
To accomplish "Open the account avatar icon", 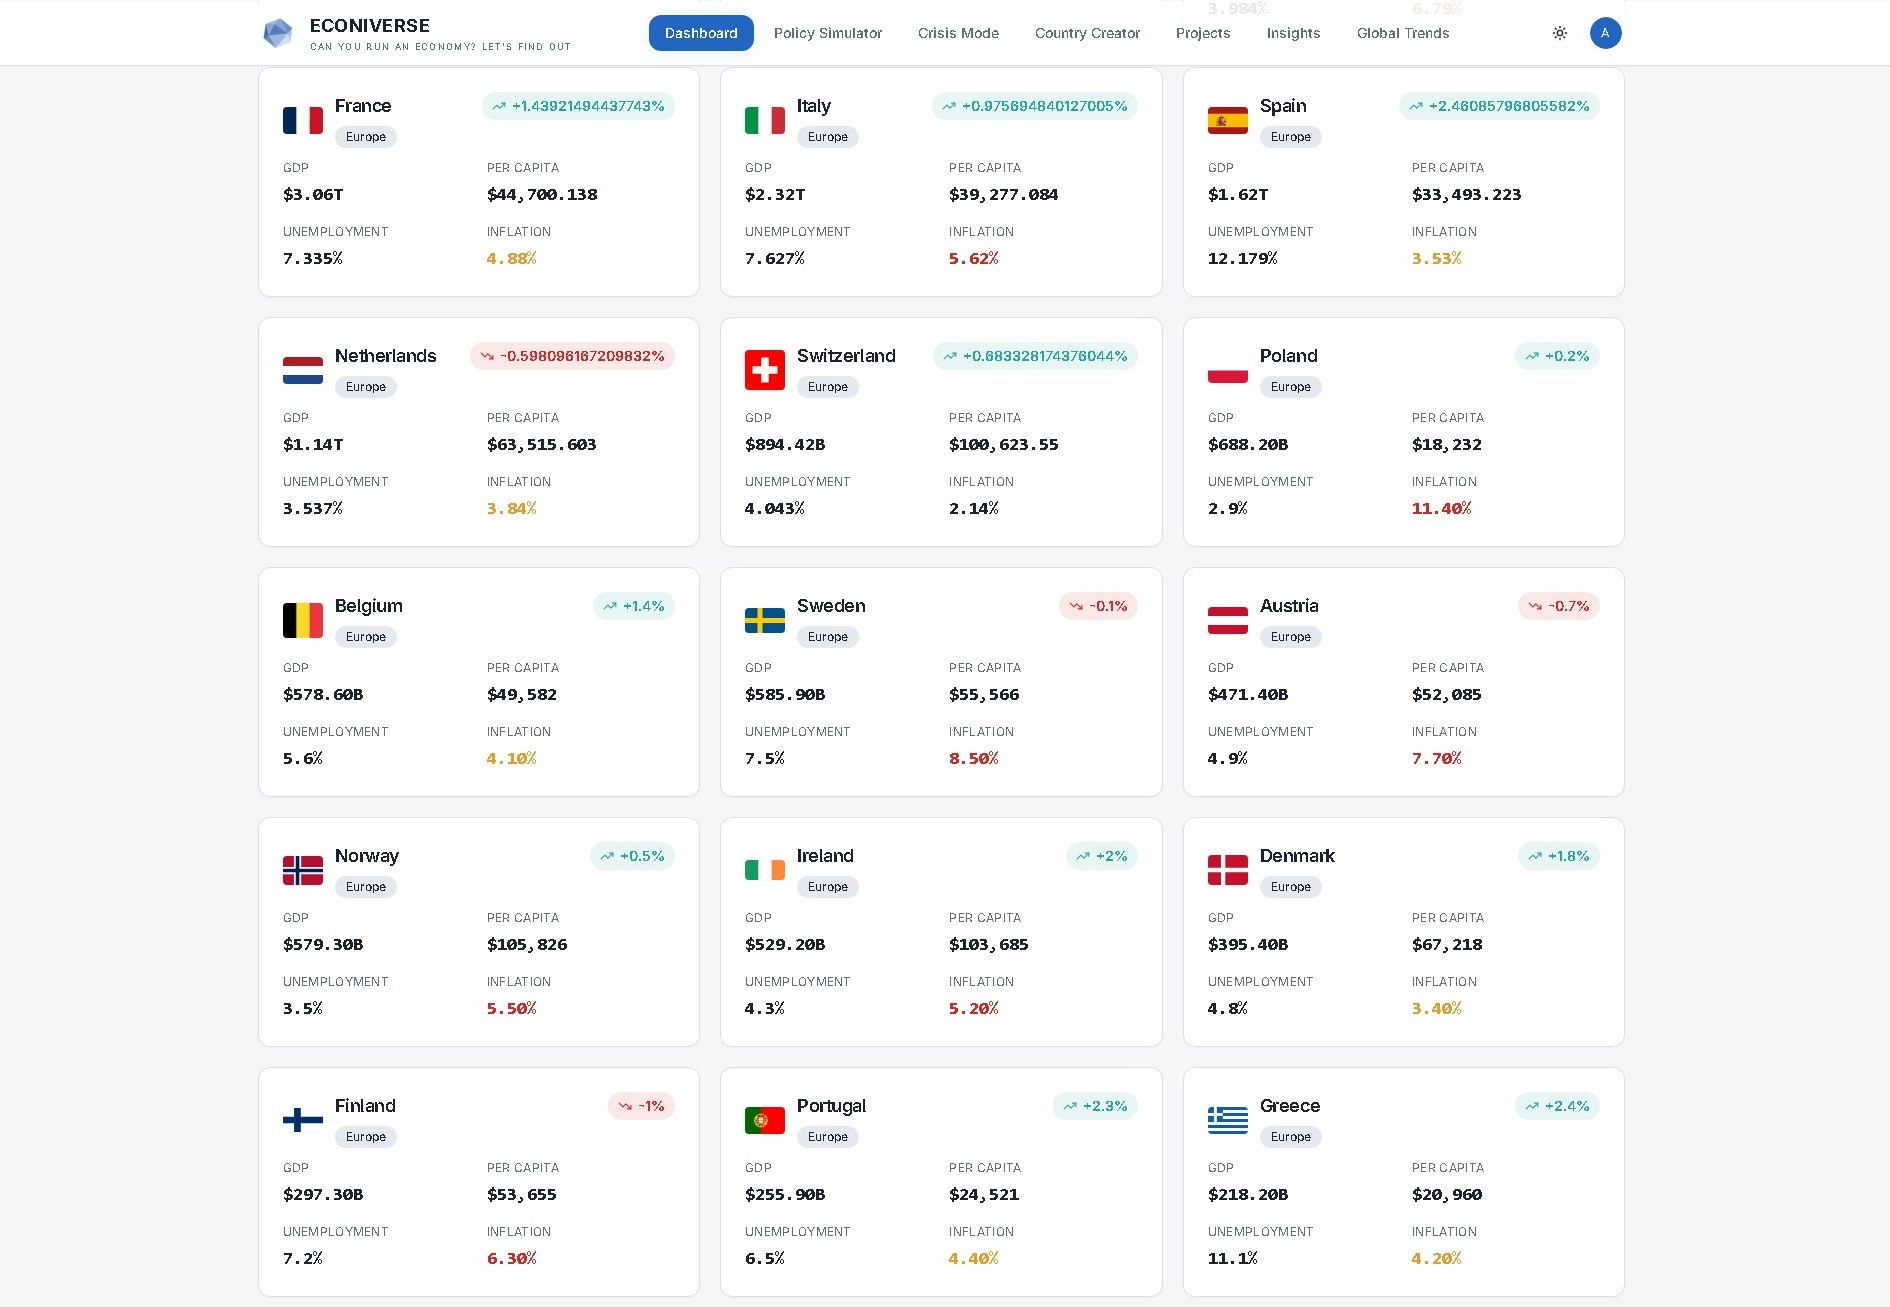I will point(1606,33).
